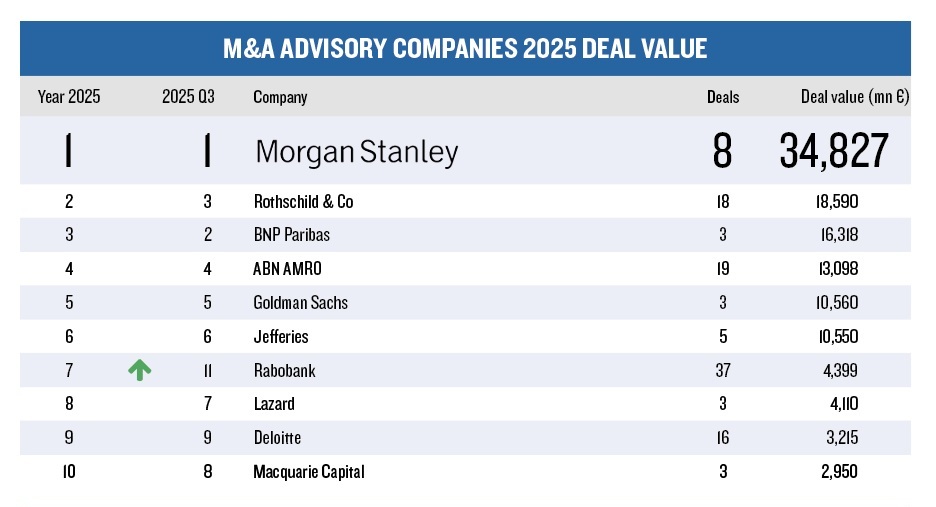Click the Deals column header

723,97
